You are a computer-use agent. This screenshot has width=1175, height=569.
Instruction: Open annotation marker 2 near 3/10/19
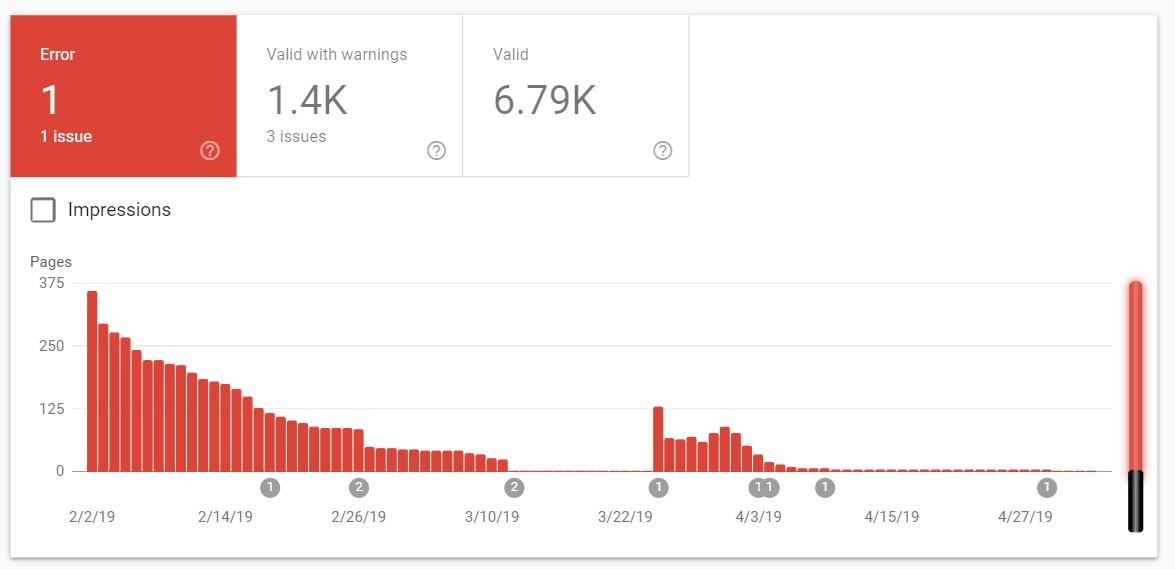[514, 488]
